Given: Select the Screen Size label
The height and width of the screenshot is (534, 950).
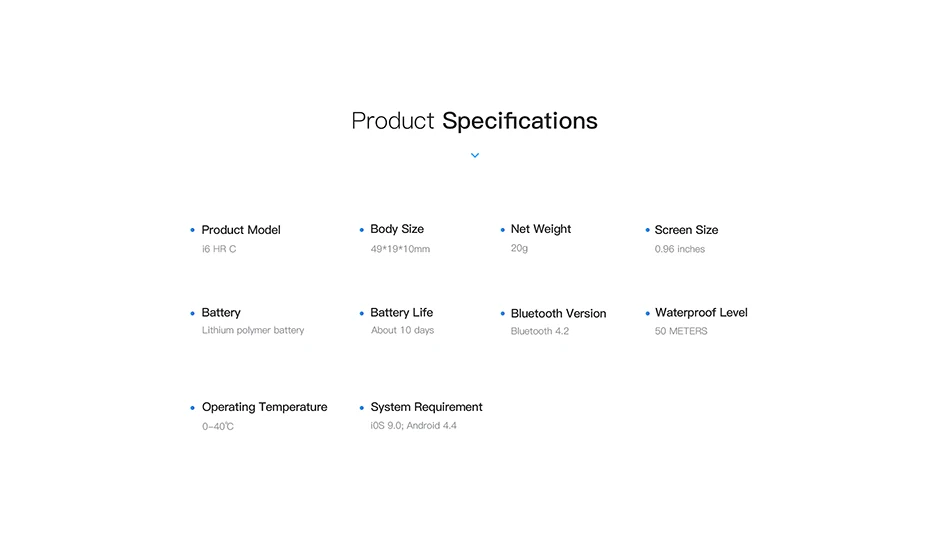Looking at the screenshot, I should coord(686,230).
